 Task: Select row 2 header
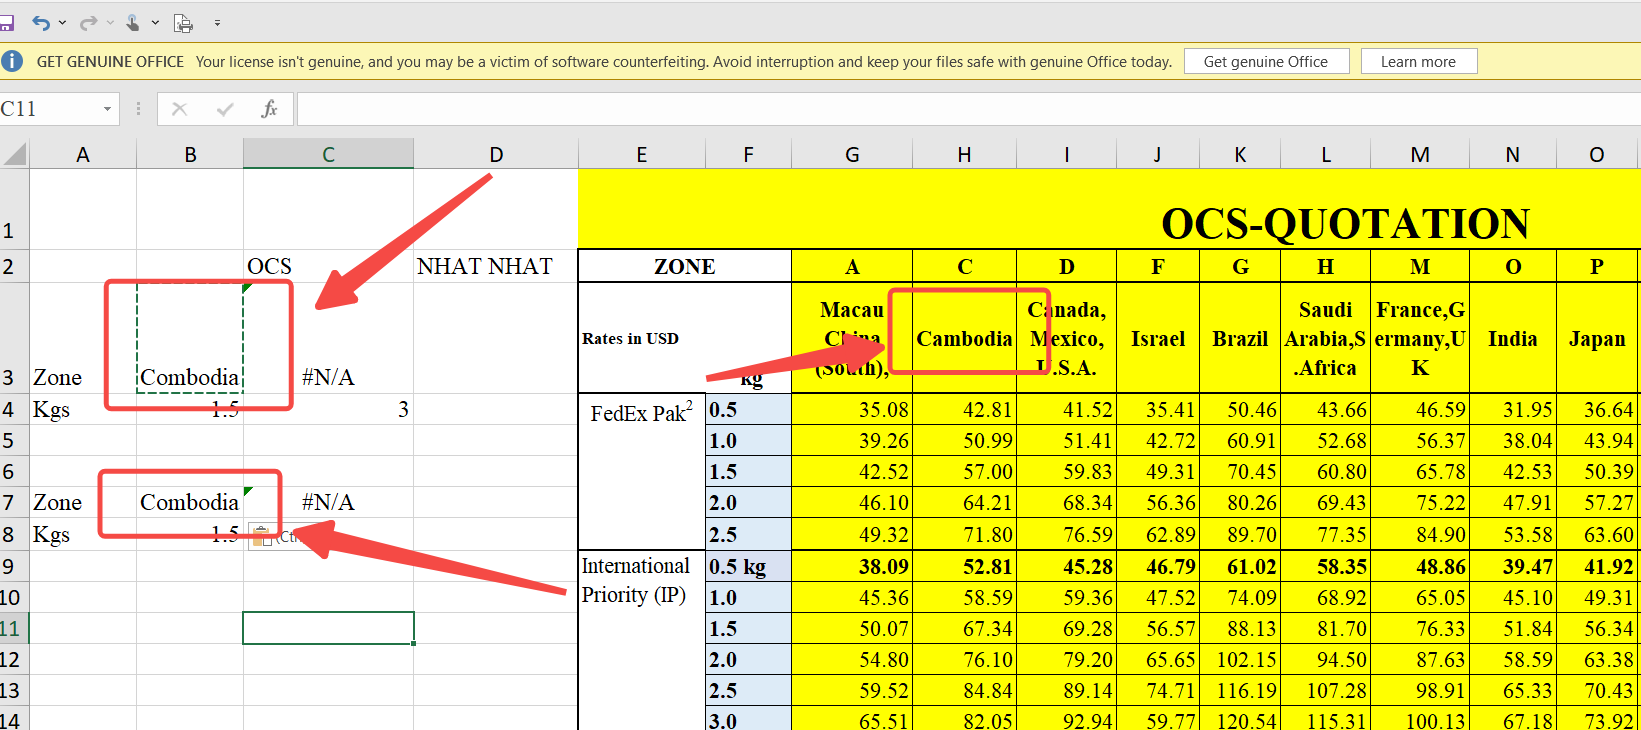coord(14,266)
